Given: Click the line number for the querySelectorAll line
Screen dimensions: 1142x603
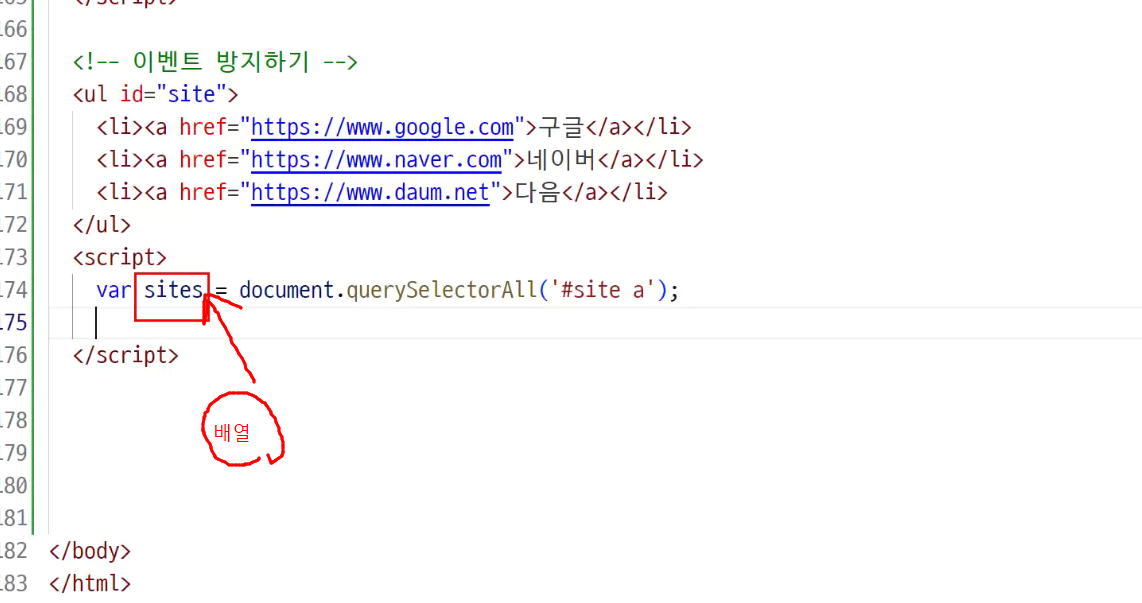Looking at the screenshot, I should [x=14, y=291].
